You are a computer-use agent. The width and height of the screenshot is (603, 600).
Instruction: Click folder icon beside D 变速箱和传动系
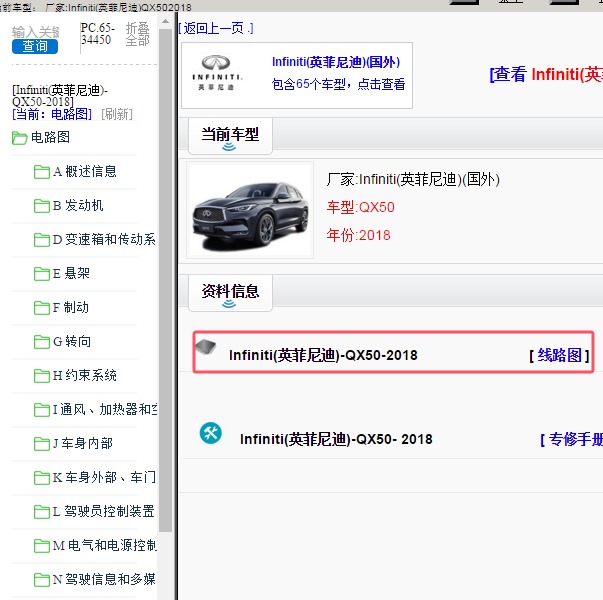42,240
